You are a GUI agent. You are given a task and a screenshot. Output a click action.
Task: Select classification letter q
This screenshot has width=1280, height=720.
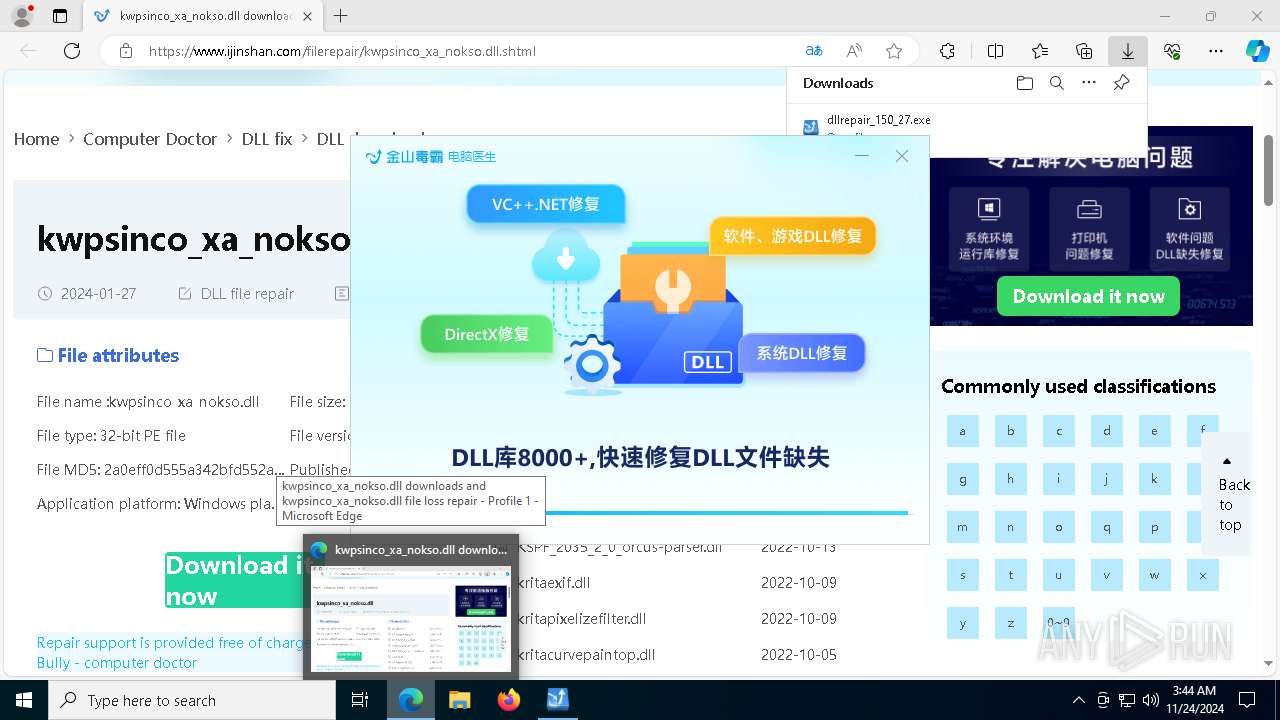click(x=1106, y=527)
